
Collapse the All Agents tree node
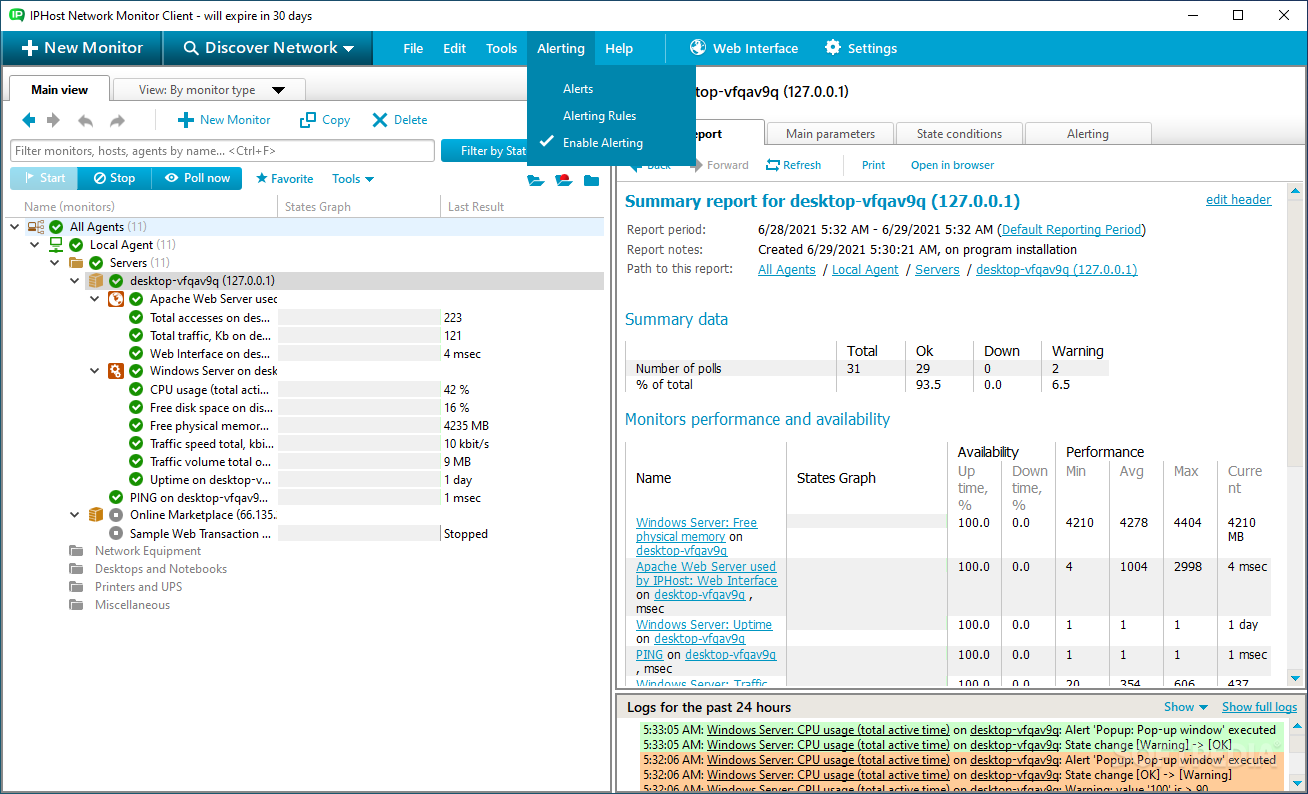(15, 227)
